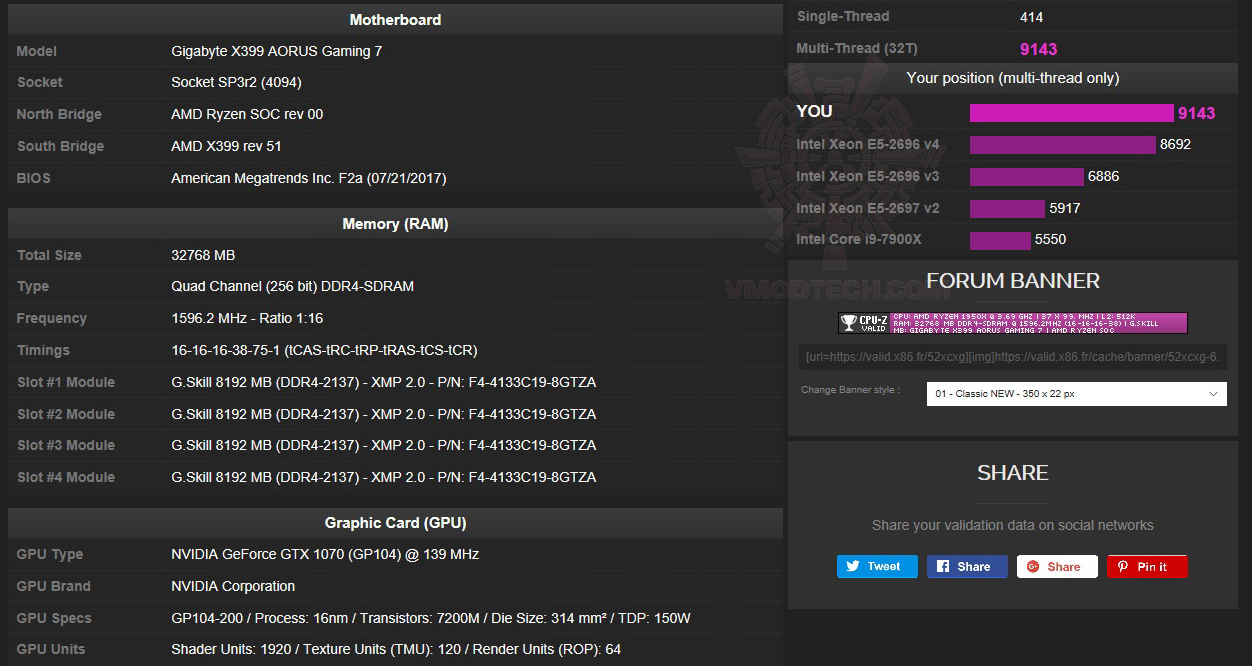The height and width of the screenshot is (666, 1252).
Task: Click the CPU-Z trophy icon in forum banner
Action: [x=849, y=323]
